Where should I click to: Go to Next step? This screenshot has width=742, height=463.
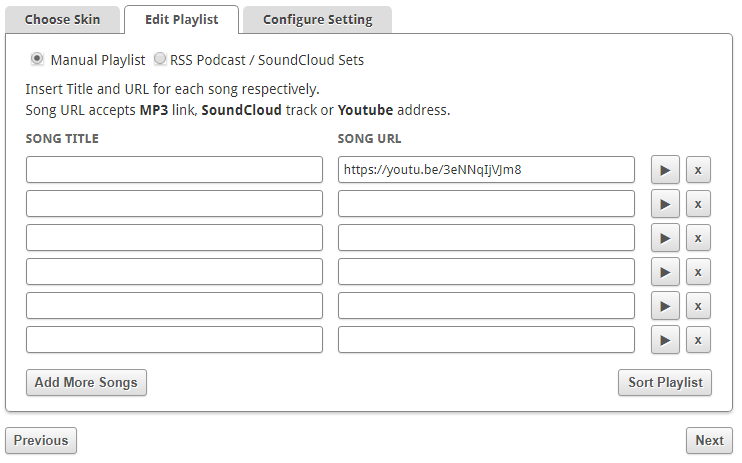point(709,440)
